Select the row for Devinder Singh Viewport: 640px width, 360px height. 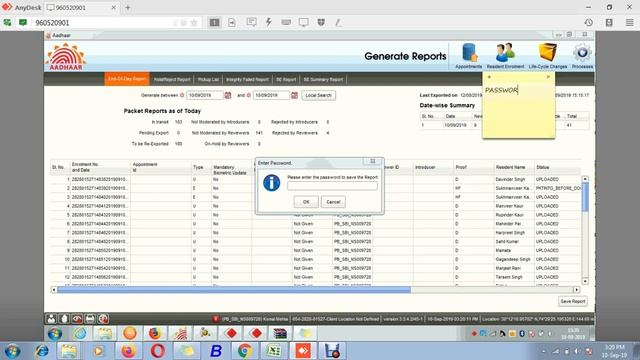tap(315, 179)
